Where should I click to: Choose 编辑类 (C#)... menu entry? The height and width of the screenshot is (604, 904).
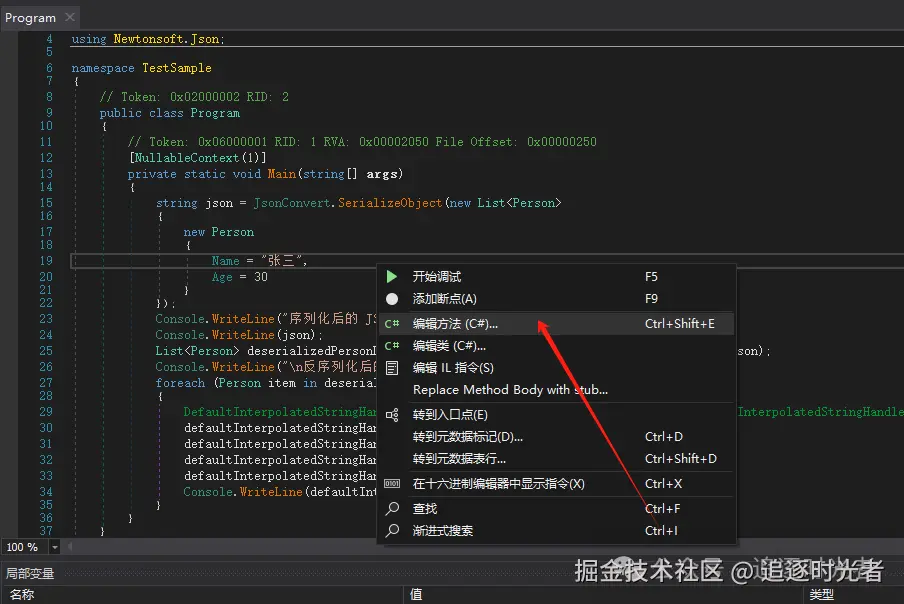tap(556, 346)
